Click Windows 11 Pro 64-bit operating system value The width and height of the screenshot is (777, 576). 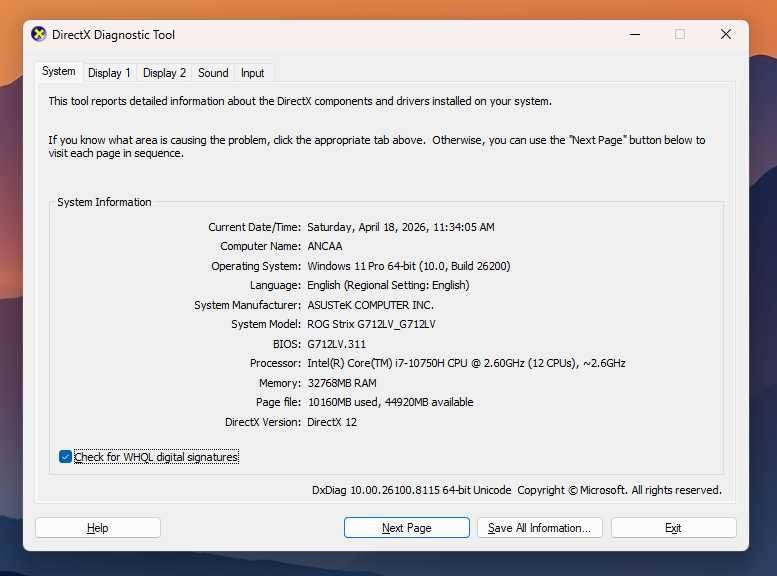(409, 266)
